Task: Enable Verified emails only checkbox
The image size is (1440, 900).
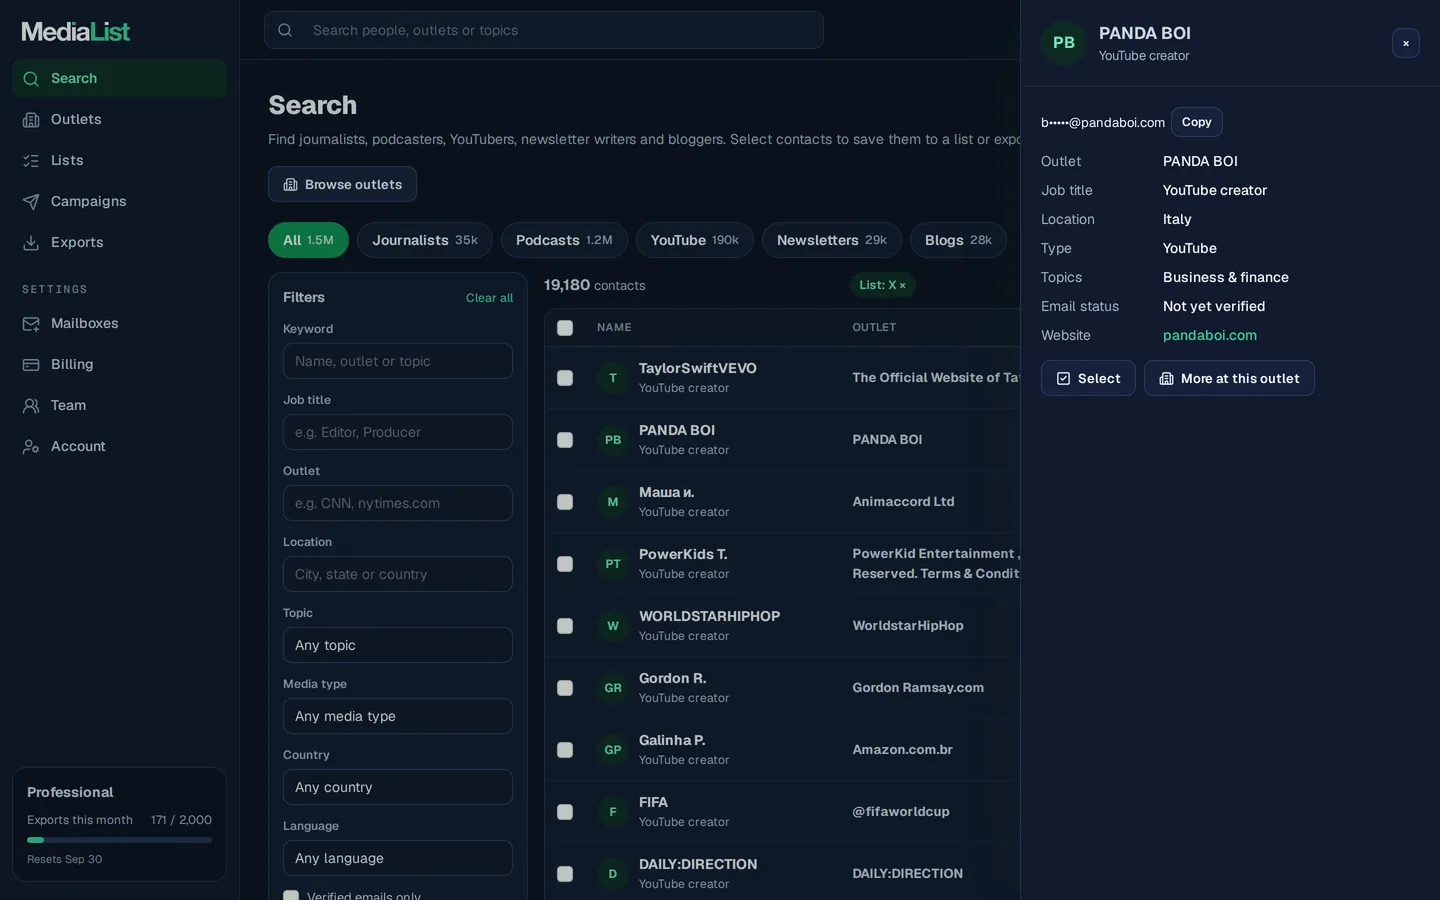Action: [x=291, y=896]
